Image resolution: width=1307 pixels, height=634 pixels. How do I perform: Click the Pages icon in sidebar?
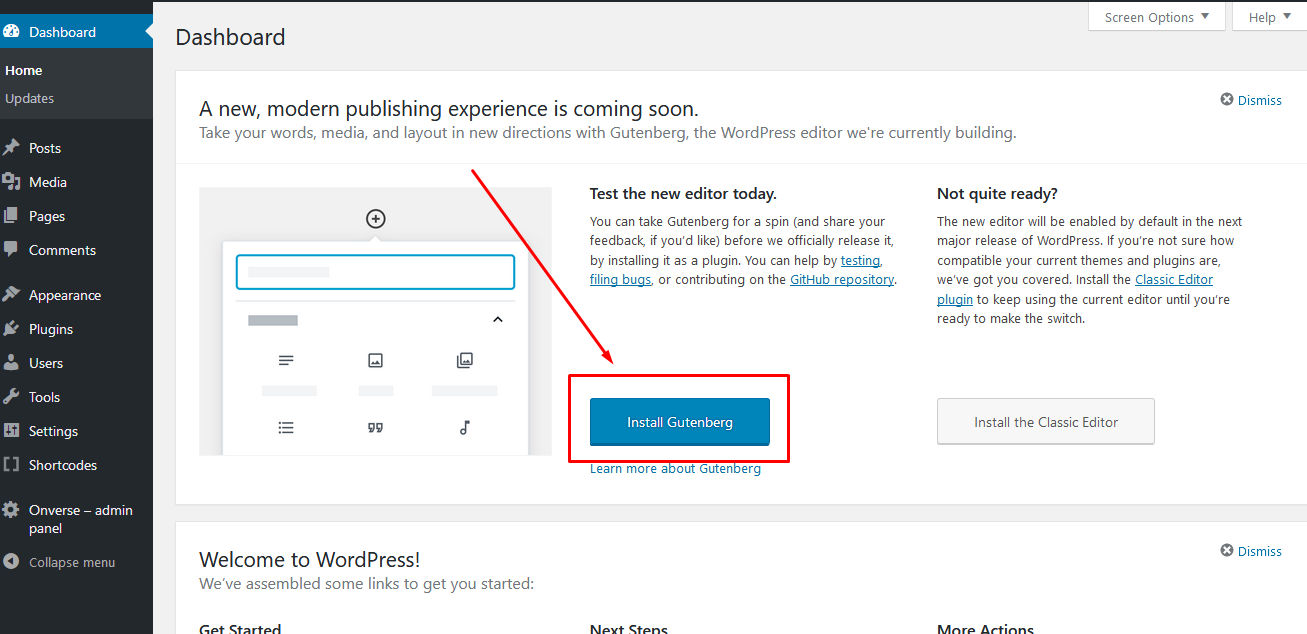pos(12,216)
